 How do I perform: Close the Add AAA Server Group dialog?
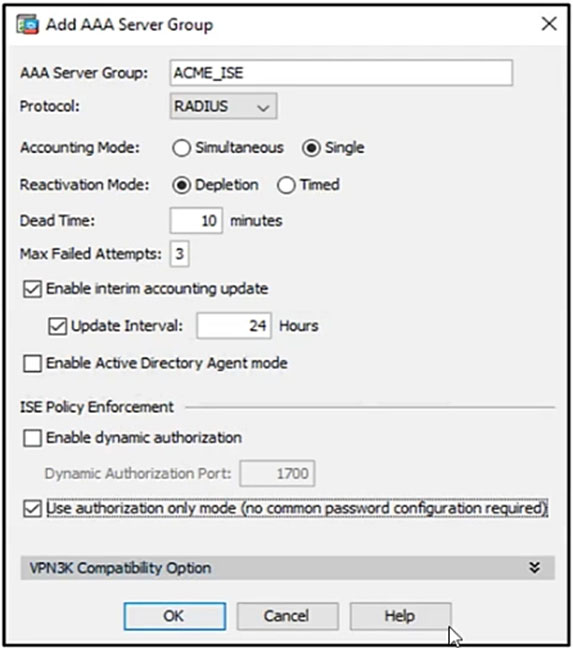pos(549,24)
